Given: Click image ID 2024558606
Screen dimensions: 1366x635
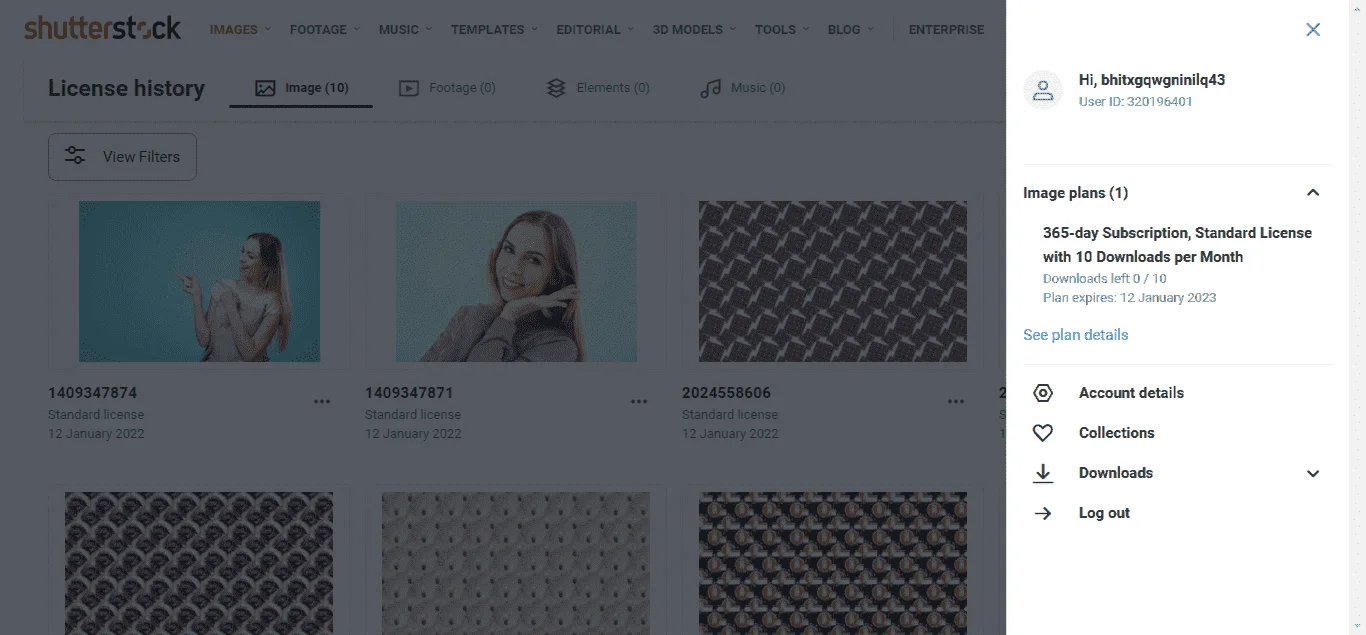Looking at the screenshot, I should [726, 393].
